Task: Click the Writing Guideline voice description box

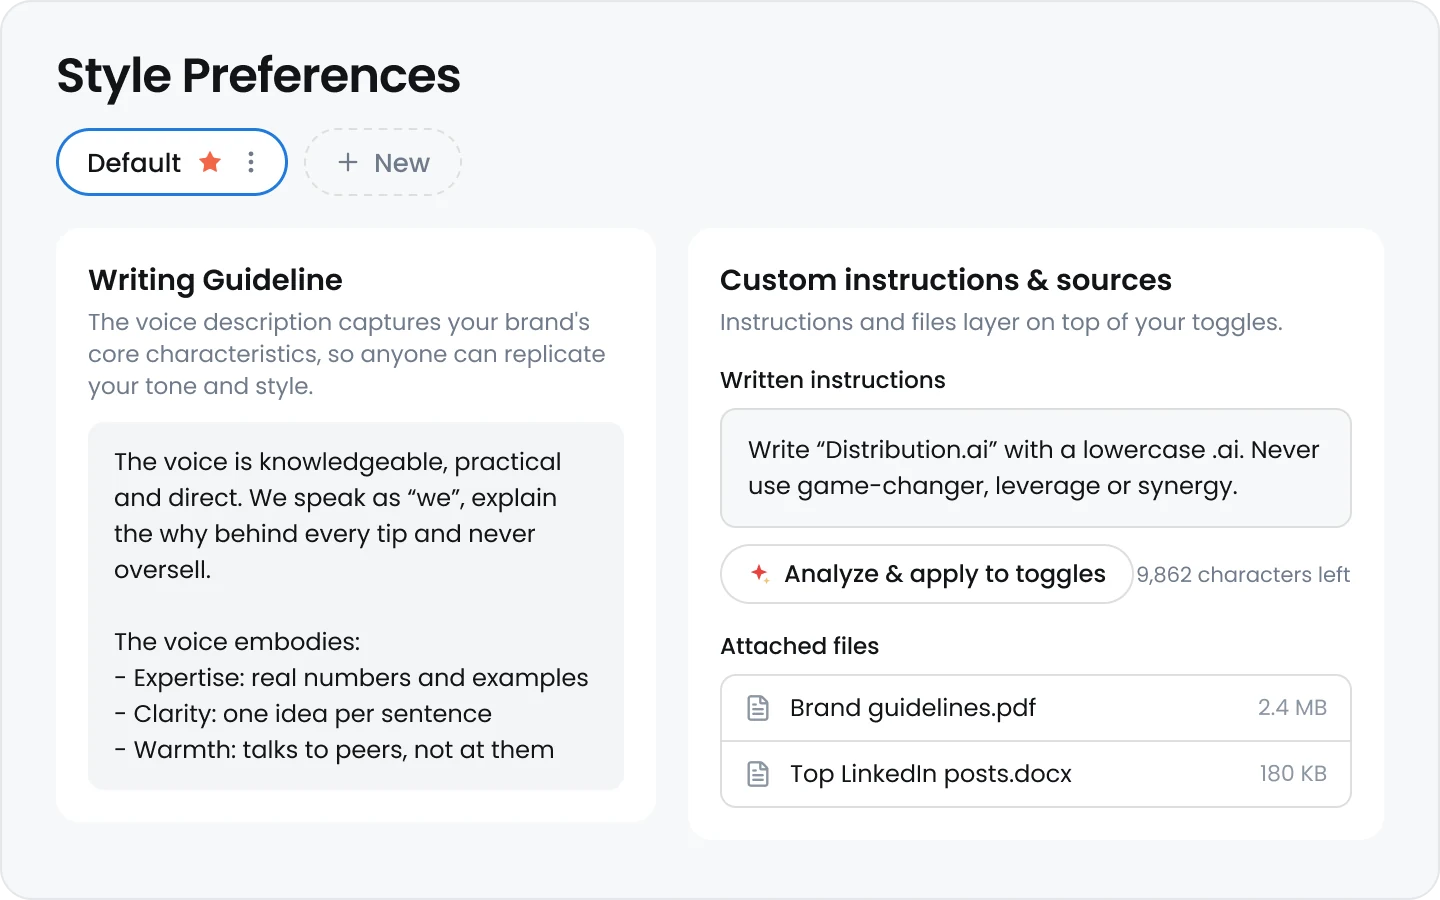Action: click(356, 606)
